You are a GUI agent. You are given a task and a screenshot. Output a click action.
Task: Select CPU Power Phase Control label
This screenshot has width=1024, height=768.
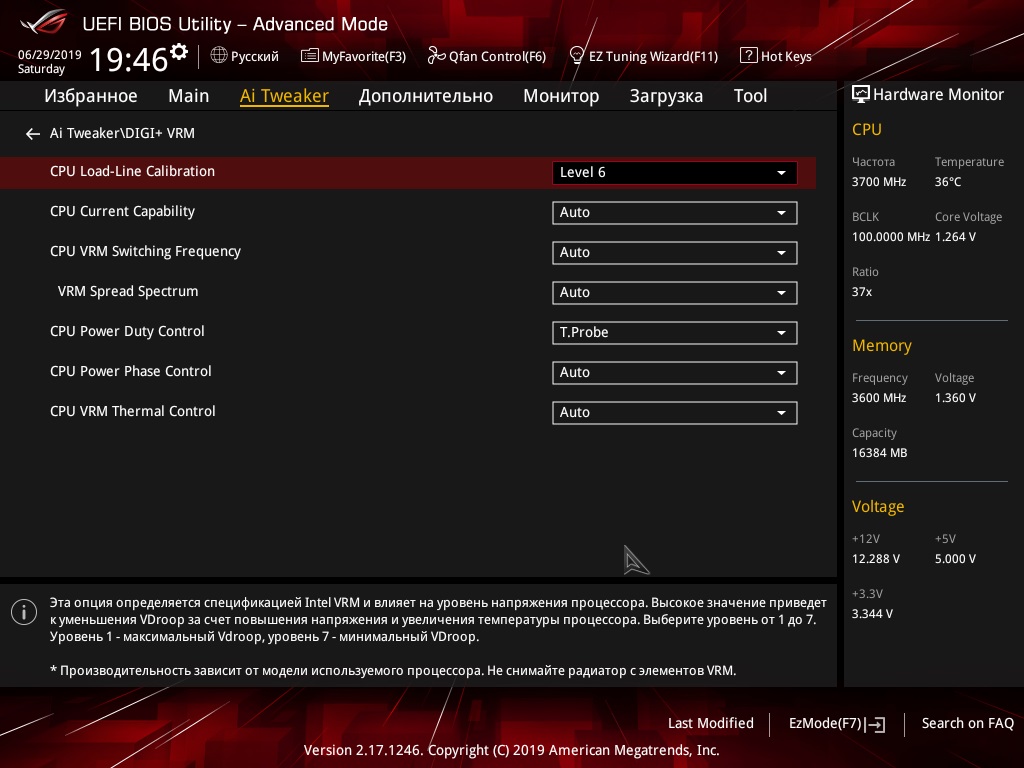tap(131, 371)
